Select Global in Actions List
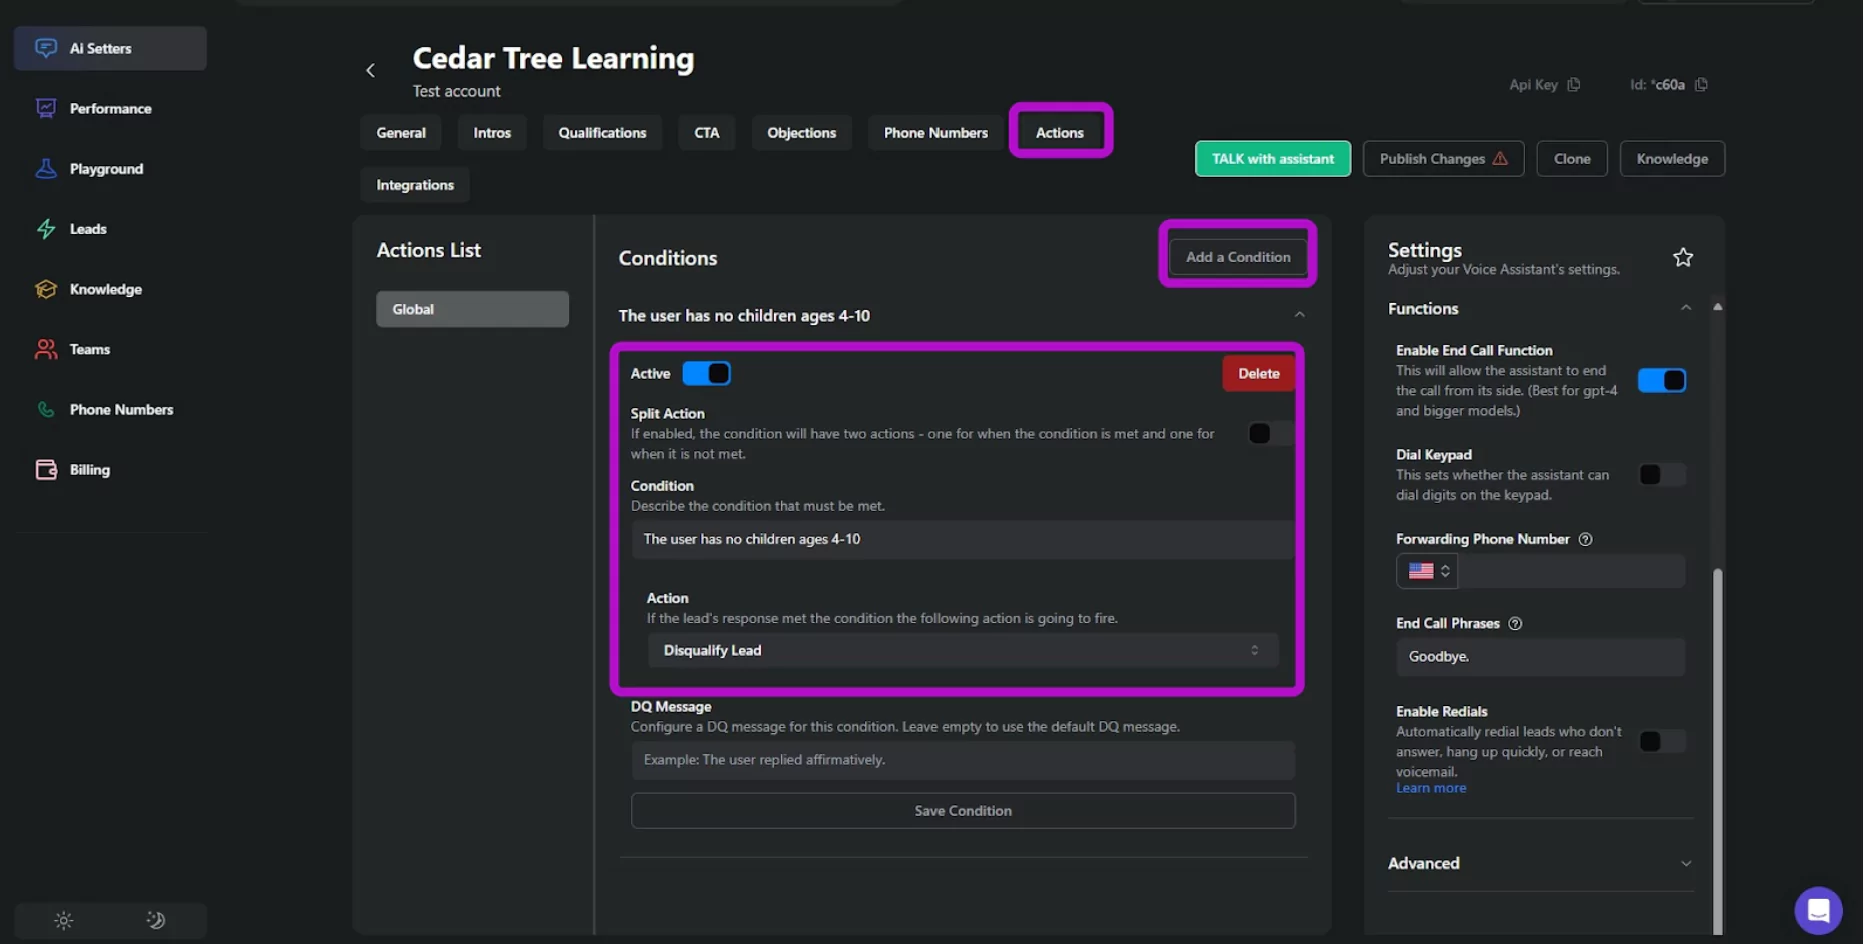Image resolution: width=1866 pixels, height=944 pixels. pos(472,309)
